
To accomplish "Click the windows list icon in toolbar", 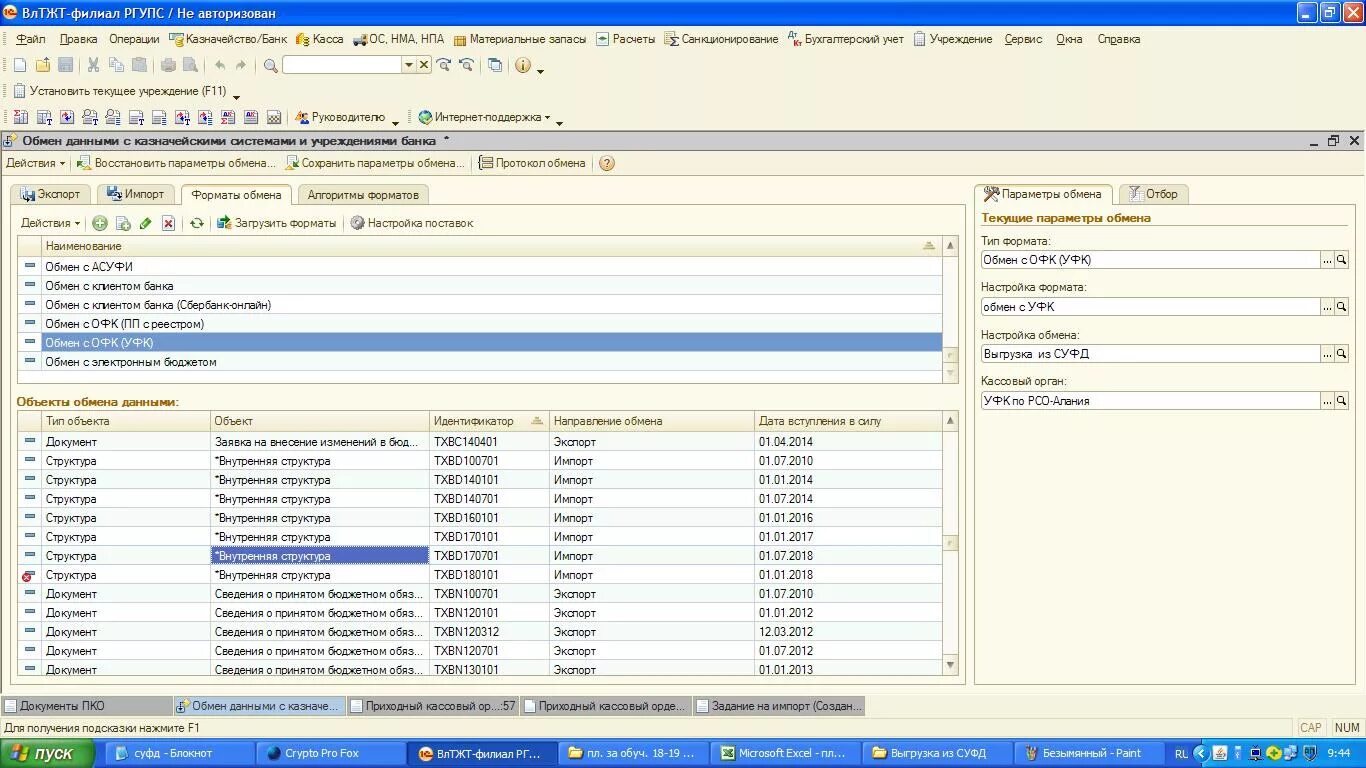I will pyautogui.click(x=495, y=65).
